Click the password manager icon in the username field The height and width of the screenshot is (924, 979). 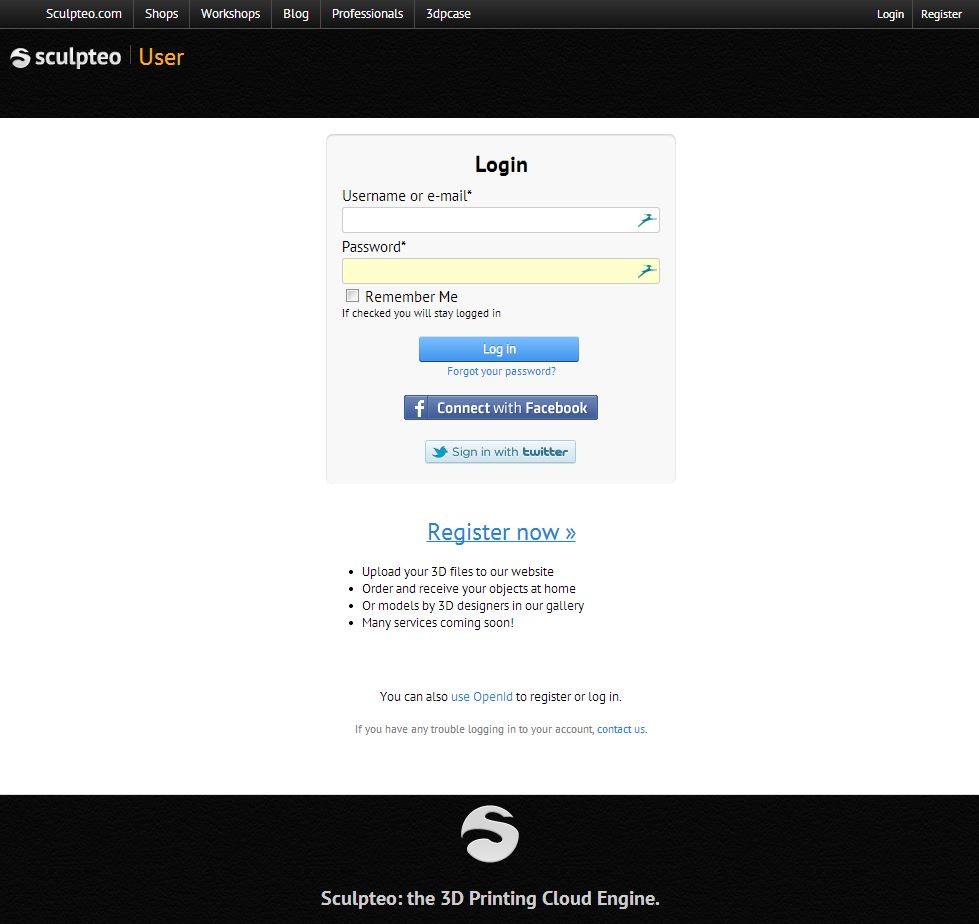click(x=646, y=220)
